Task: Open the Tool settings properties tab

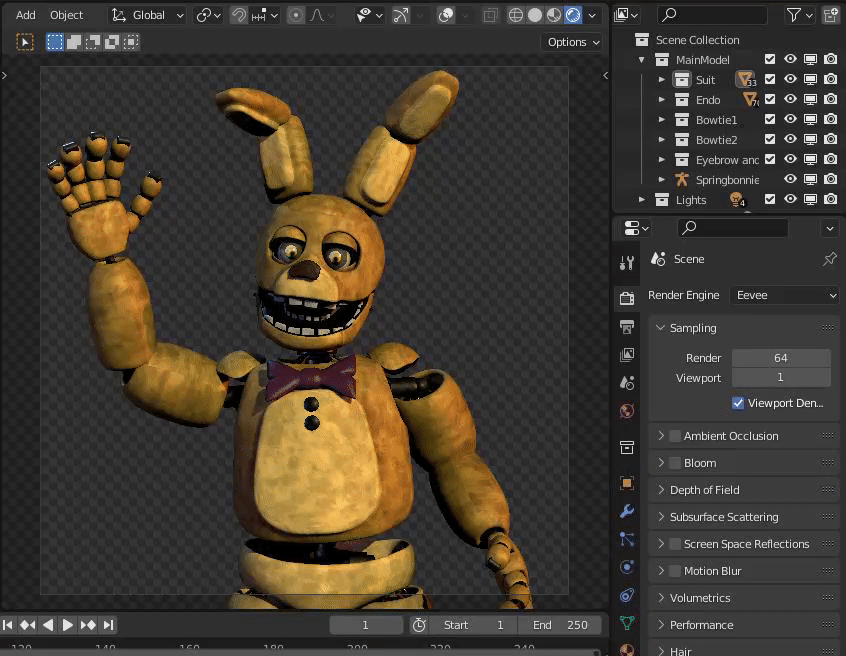Action: 627,263
